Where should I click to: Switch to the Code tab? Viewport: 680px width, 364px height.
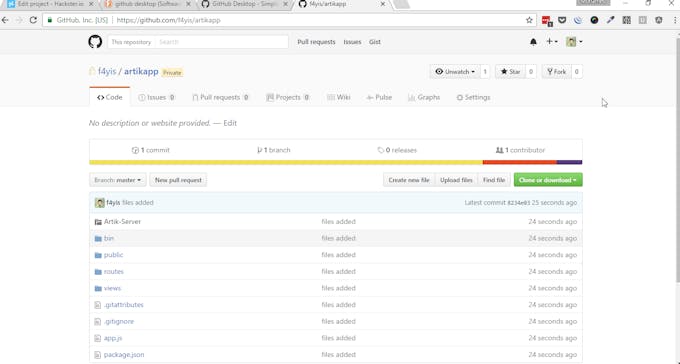coord(110,97)
